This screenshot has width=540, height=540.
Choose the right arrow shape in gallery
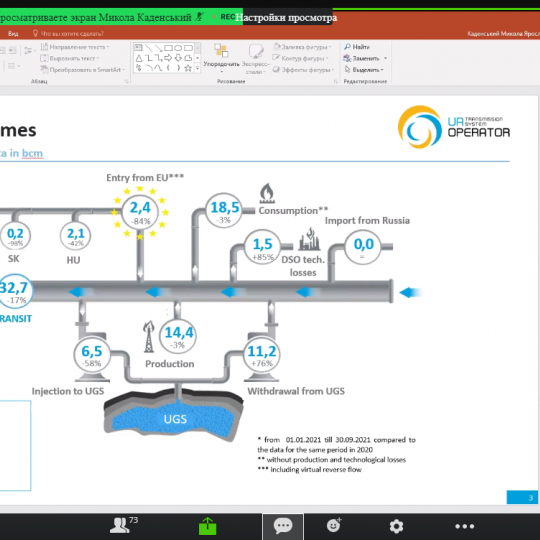(168, 58)
